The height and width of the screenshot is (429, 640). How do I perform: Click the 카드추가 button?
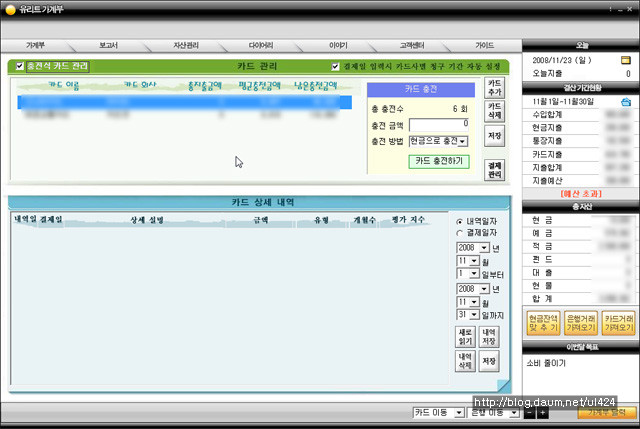(x=494, y=88)
